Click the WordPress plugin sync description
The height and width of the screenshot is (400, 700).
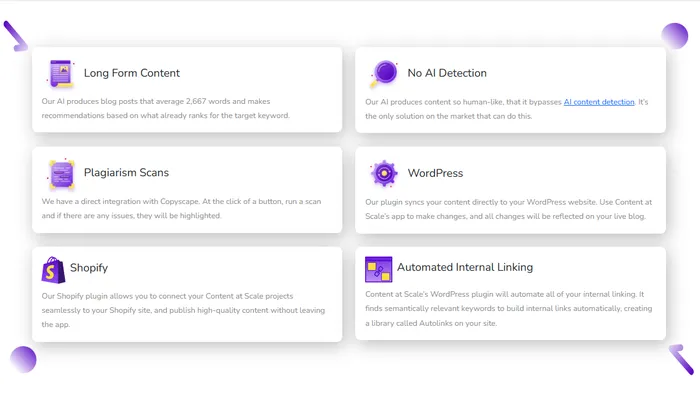click(506, 208)
